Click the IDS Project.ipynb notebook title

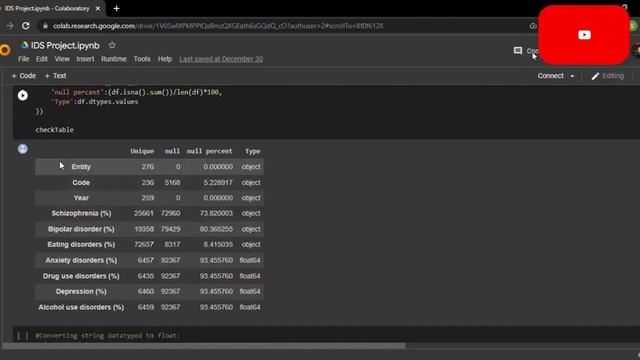[65, 45]
